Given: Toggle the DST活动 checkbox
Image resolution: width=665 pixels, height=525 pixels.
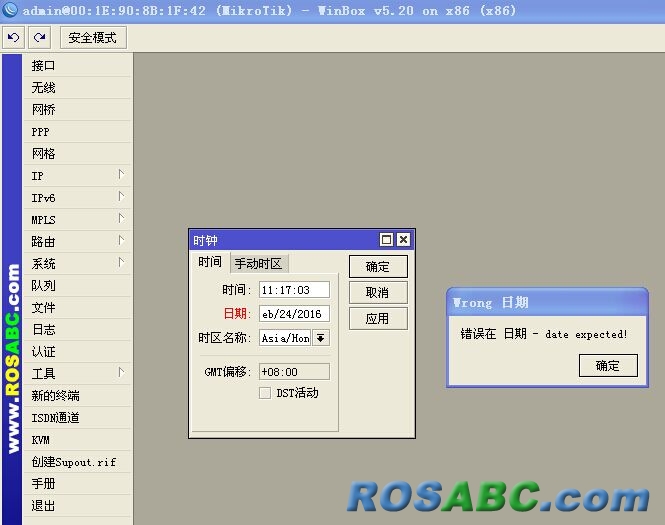Looking at the screenshot, I should point(265,393).
